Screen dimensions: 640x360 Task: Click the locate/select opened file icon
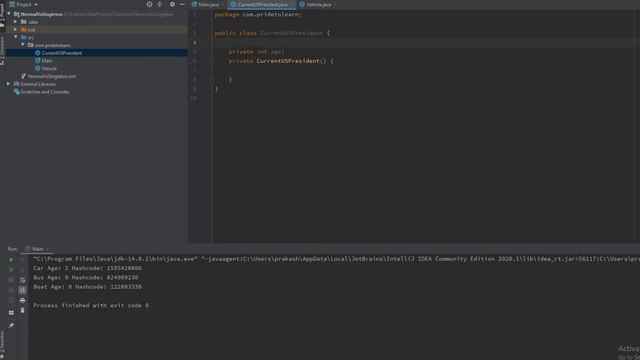[149, 4]
